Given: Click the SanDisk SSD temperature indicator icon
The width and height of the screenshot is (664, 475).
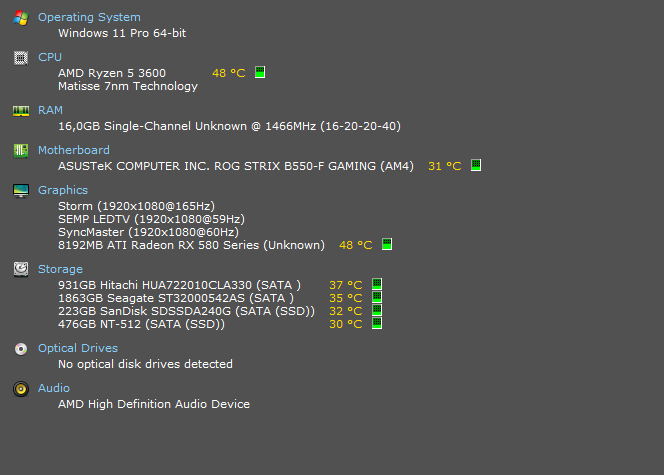Looking at the screenshot, I should point(377,310).
